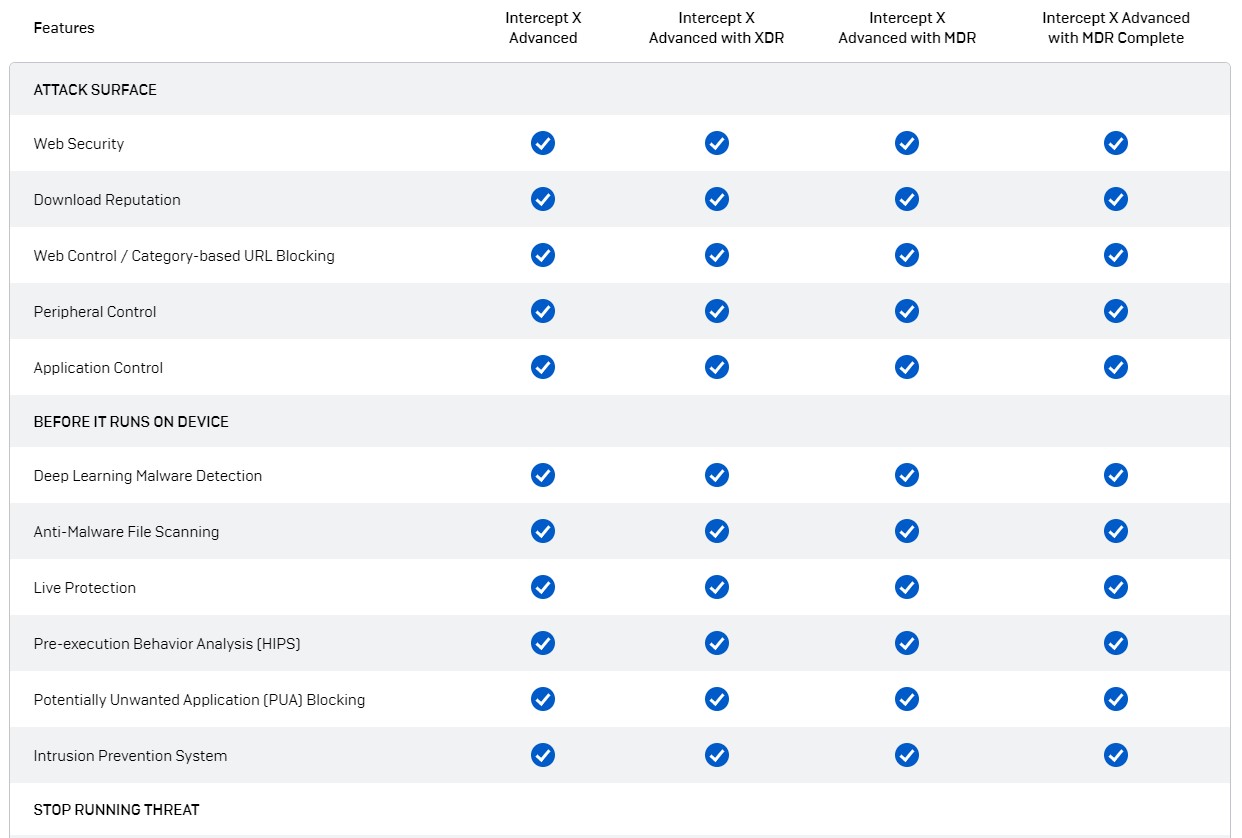This screenshot has width=1242, height=838.
Task: Click "Intercept X Advanced with XDR" column header
Action: click(716, 28)
